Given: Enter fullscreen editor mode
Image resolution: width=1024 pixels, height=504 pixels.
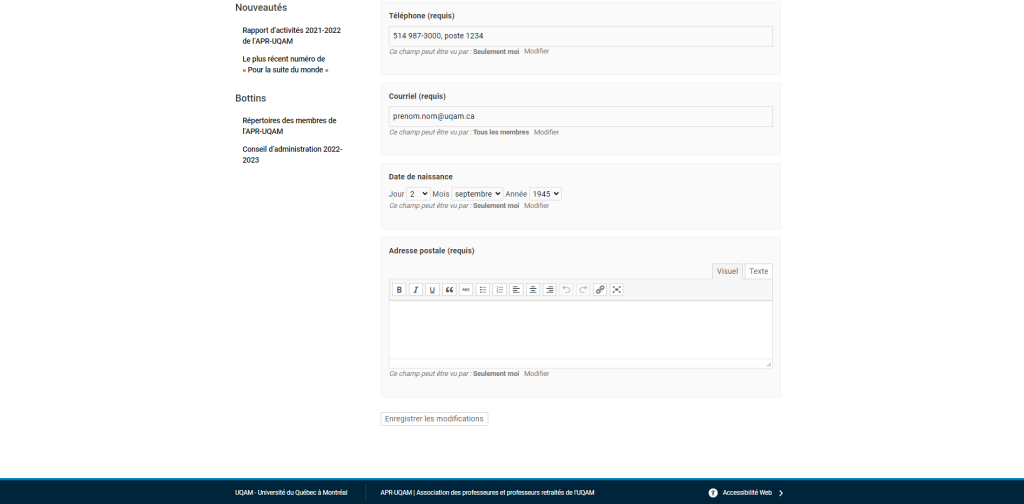Looking at the screenshot, I should click(x=617, y=289).
